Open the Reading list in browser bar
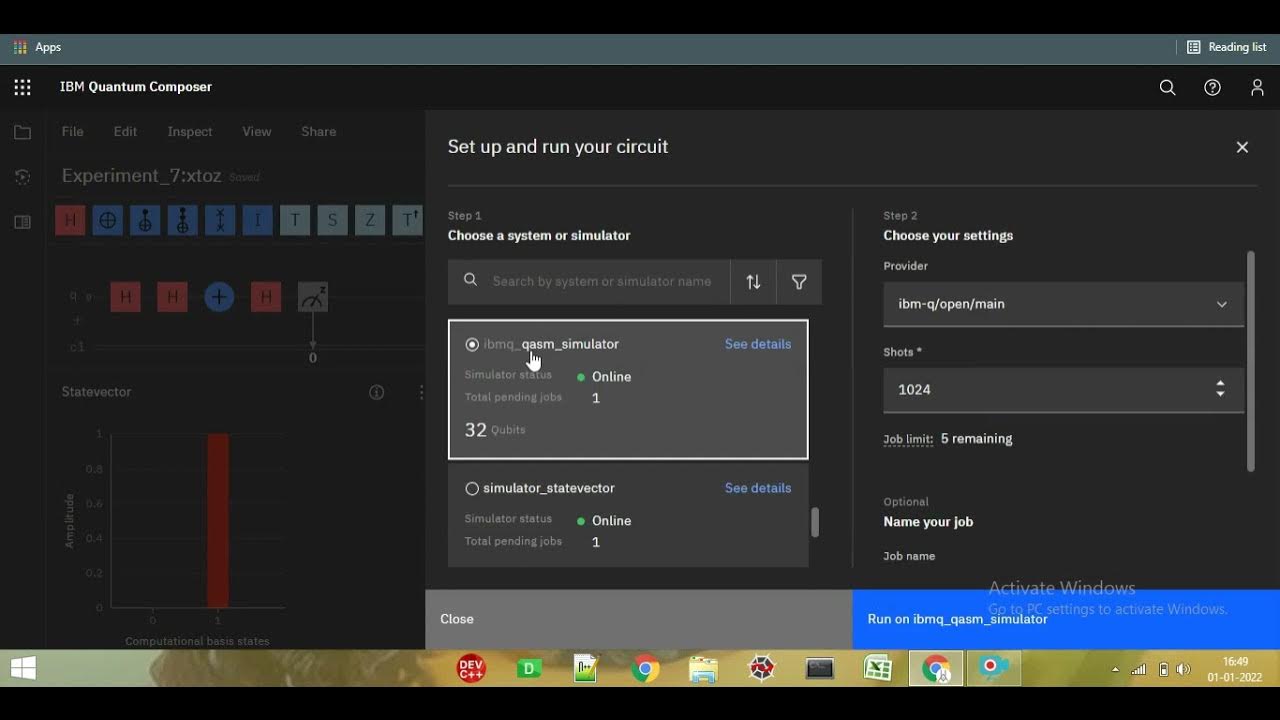This screenshot has width=1280, height=720. coord(1227,47)
